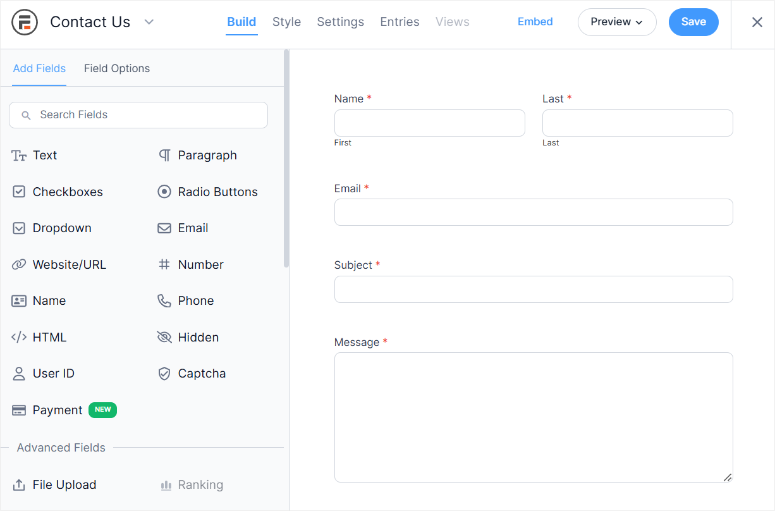This screenshot has width=775, height=511.
Task: Click the Last name input box
Action: click(x=637, y=123)
